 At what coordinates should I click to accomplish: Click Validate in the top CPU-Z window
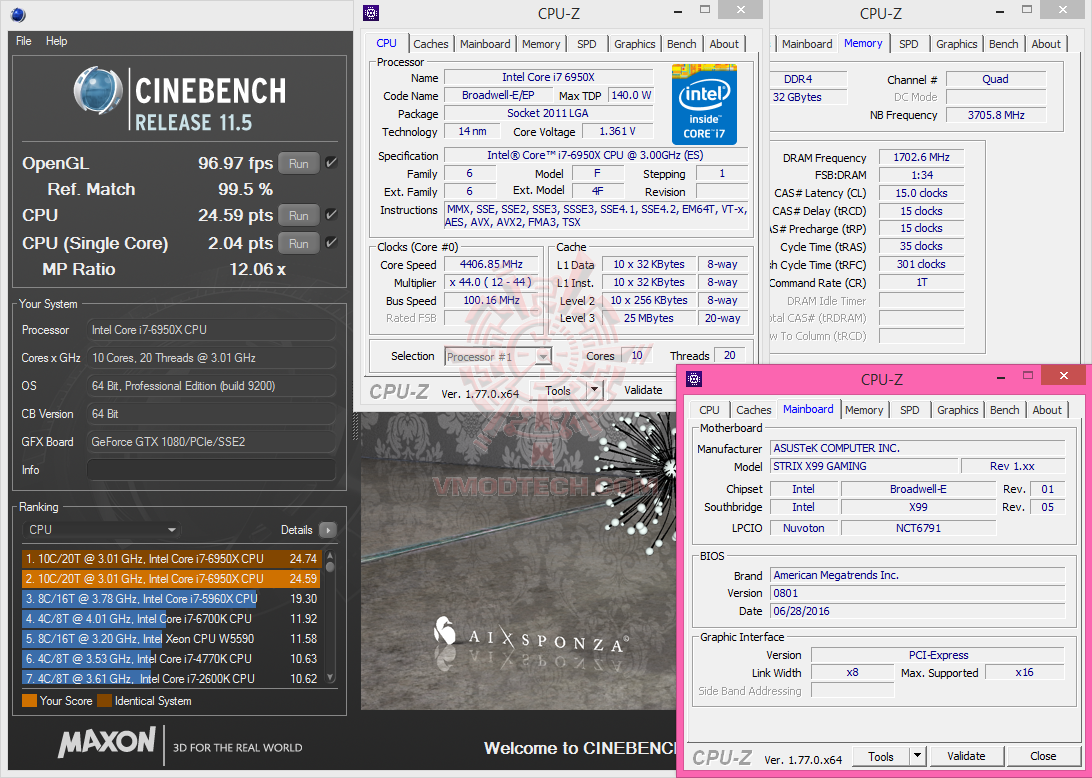(643, 390)
